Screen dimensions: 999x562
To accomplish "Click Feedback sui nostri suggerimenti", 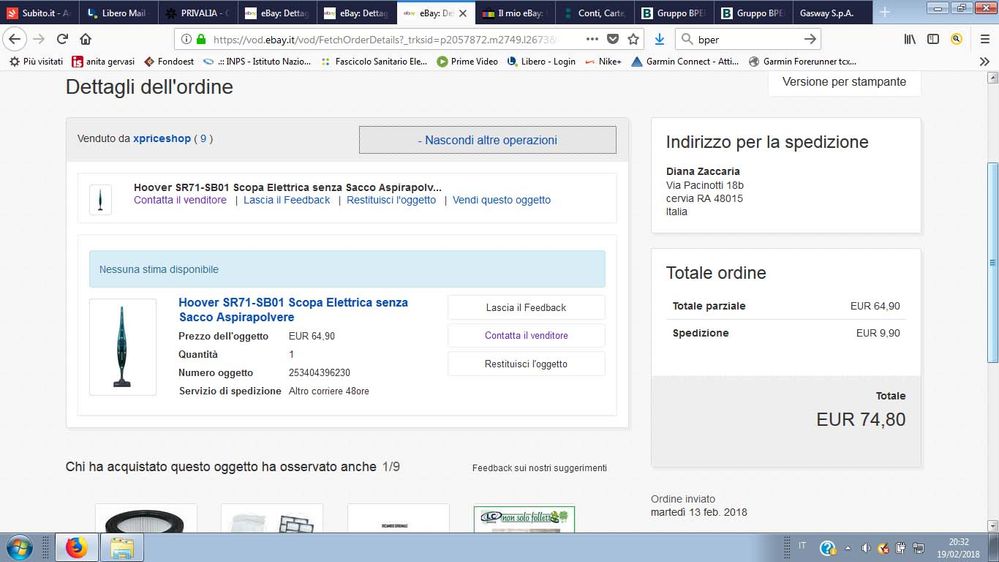I will [539, 468].
